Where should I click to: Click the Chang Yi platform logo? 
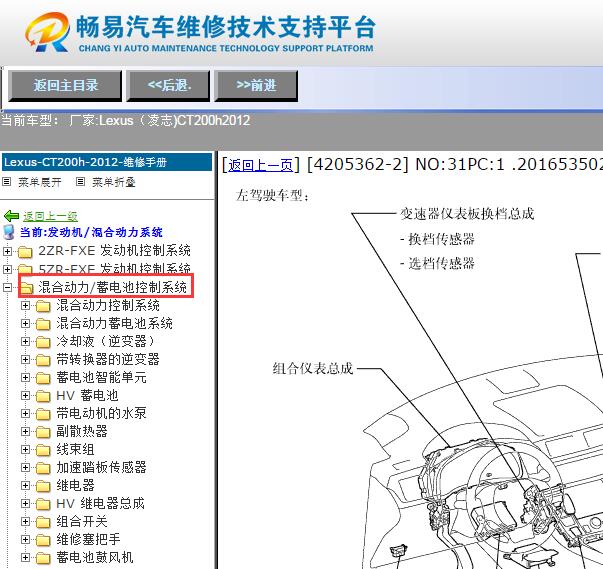(48, 32)
